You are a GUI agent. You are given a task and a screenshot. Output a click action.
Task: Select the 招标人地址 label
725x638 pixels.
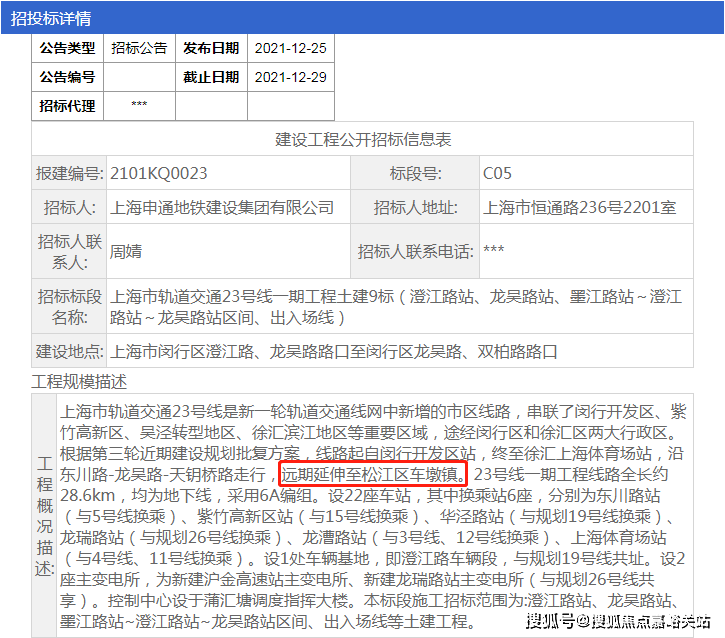[415, 208]
